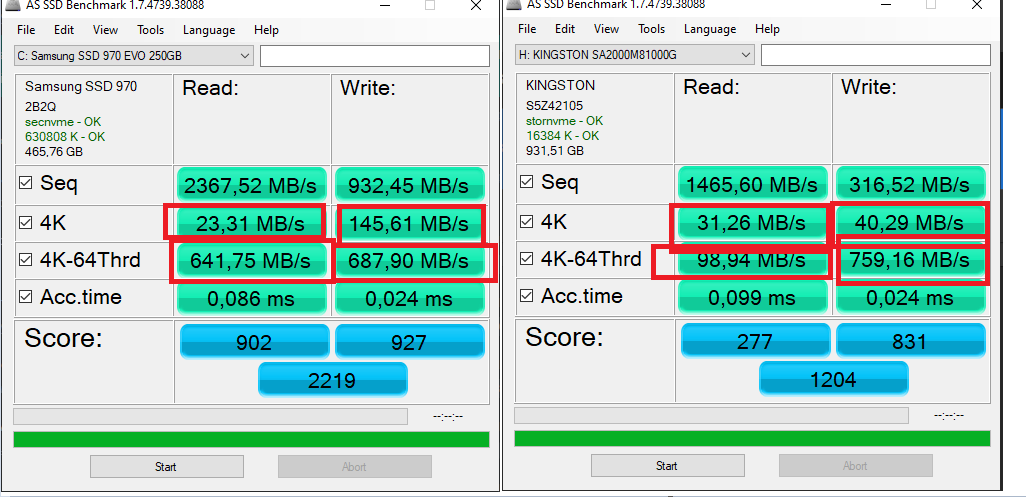Minimize the Samsung AS SSD Benchmark window

point(385,5)
